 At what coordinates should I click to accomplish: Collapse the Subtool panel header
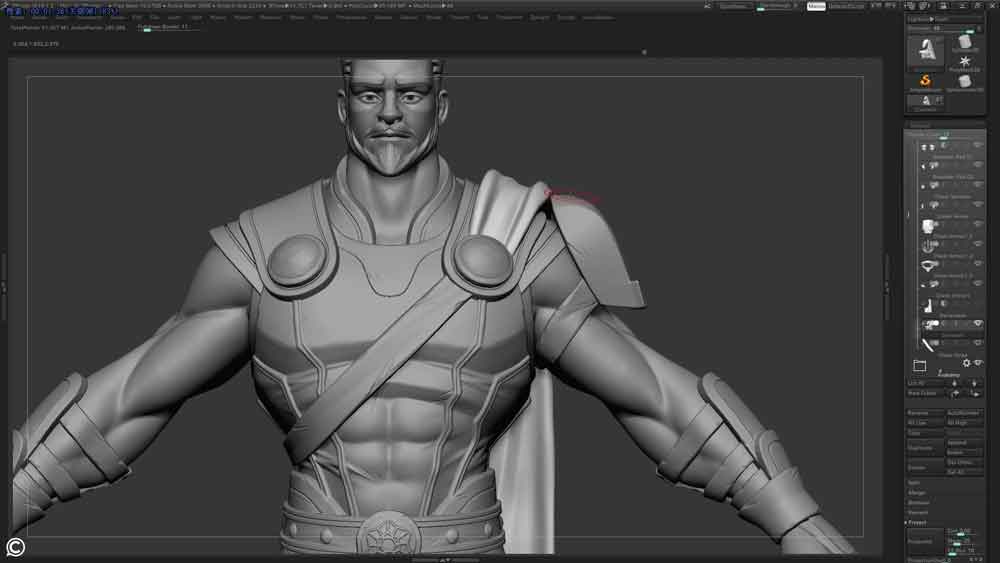coord(920,125)
